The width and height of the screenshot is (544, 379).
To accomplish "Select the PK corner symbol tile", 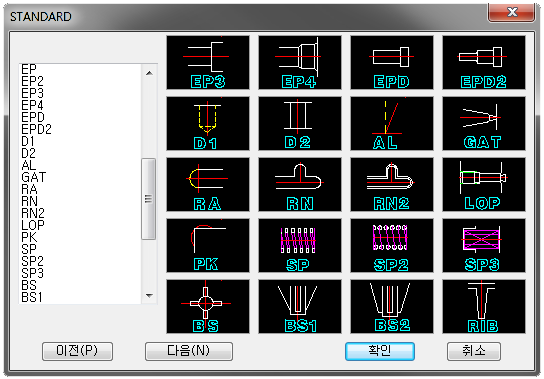I will click(x=208, y=245).
